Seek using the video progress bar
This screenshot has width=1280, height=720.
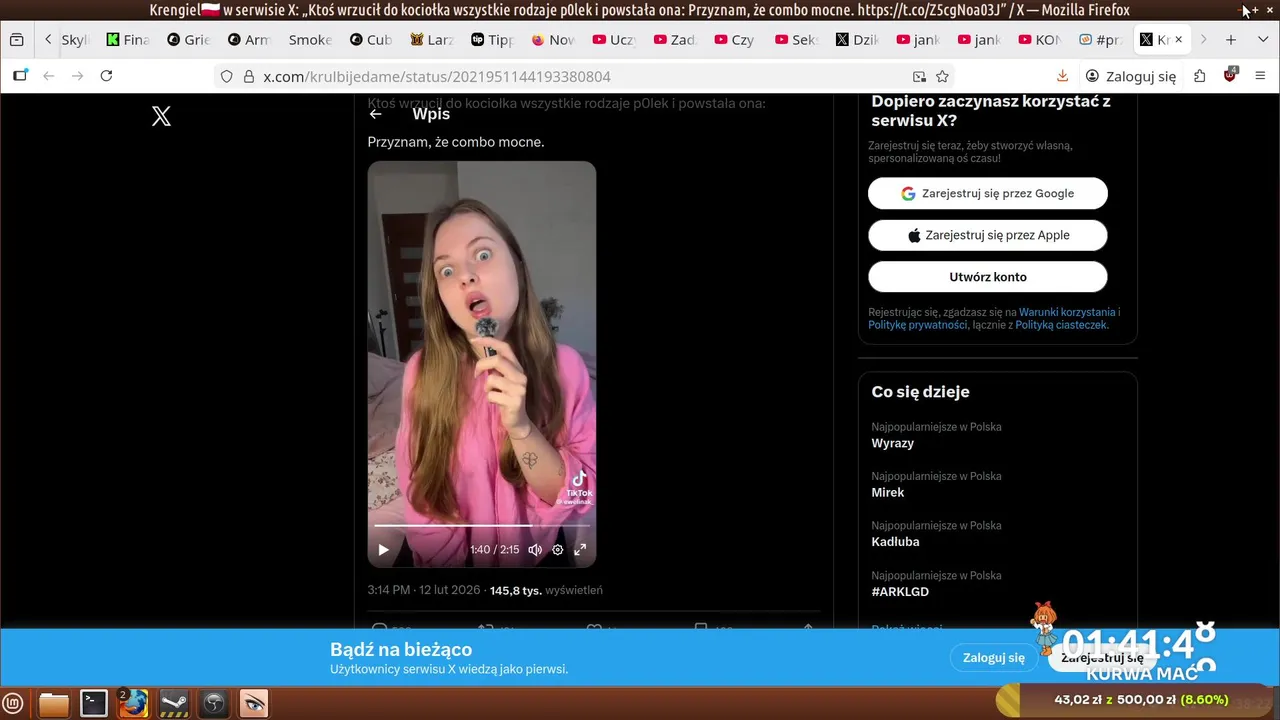(x=482, y=525)
